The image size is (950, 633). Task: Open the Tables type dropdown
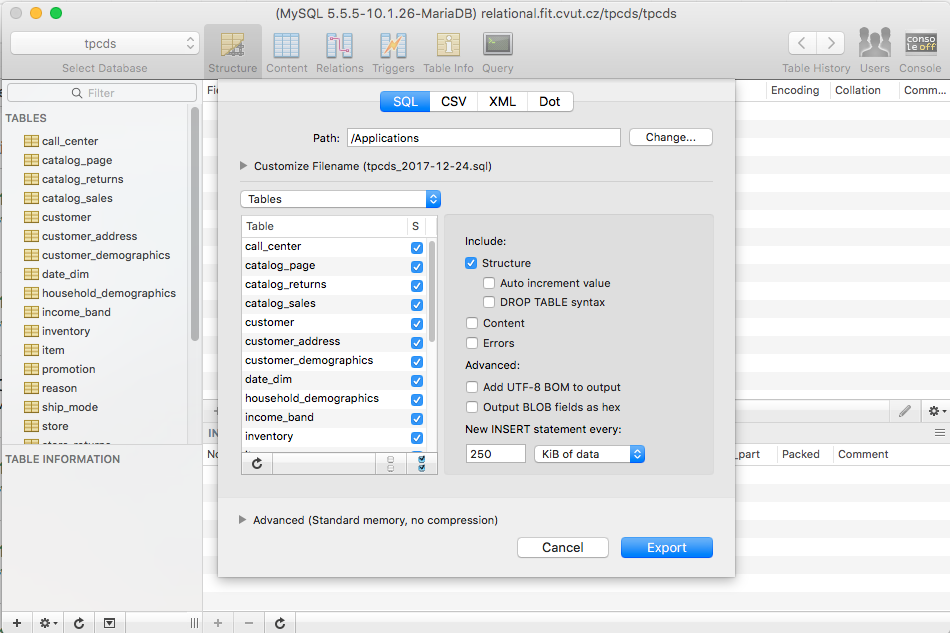pyautogui.click(x=340, y=199)
